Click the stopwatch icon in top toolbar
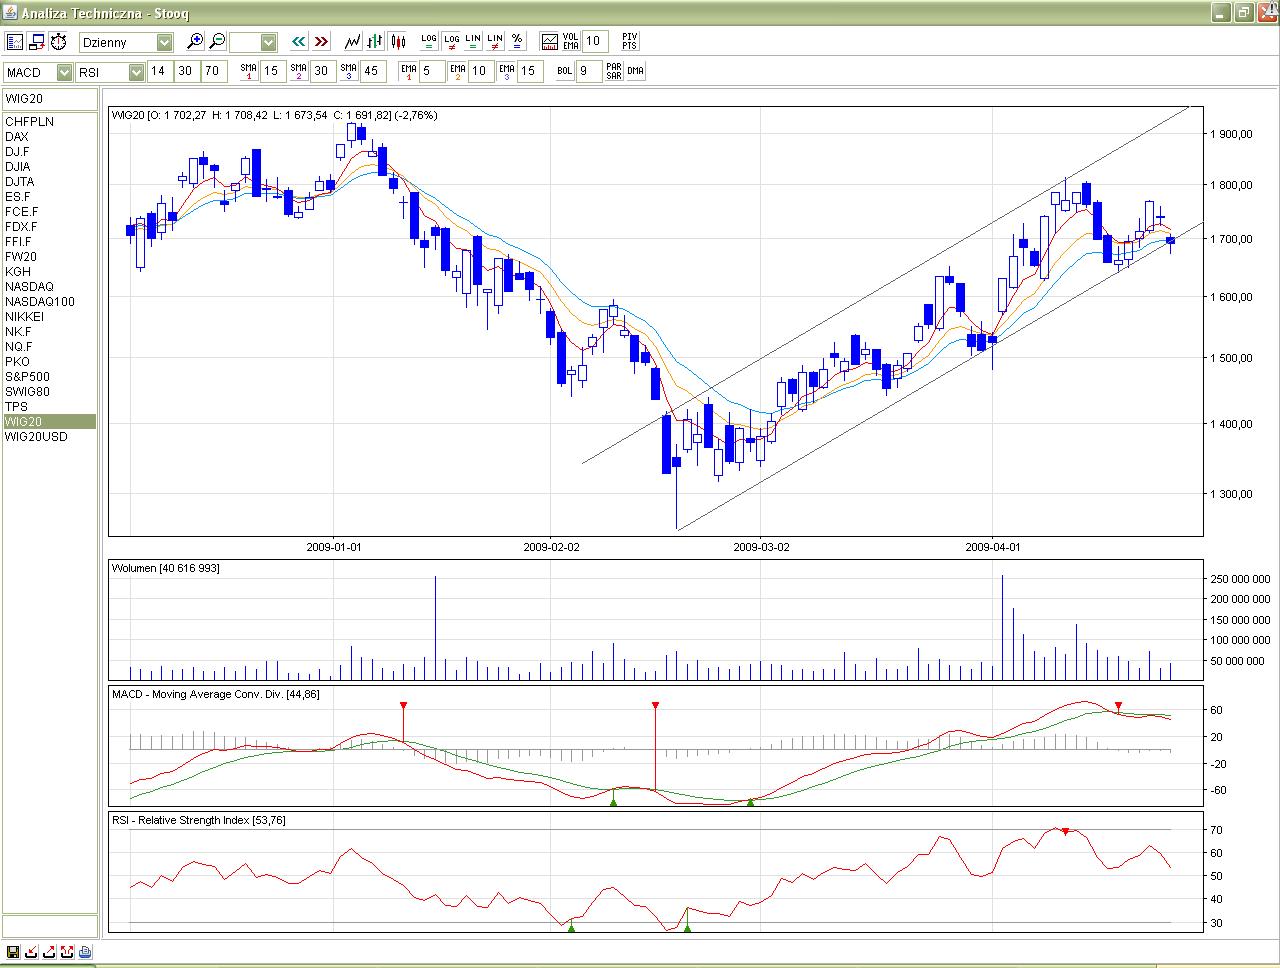Viewport: 1280px width, 968px height. pos(59,42)
